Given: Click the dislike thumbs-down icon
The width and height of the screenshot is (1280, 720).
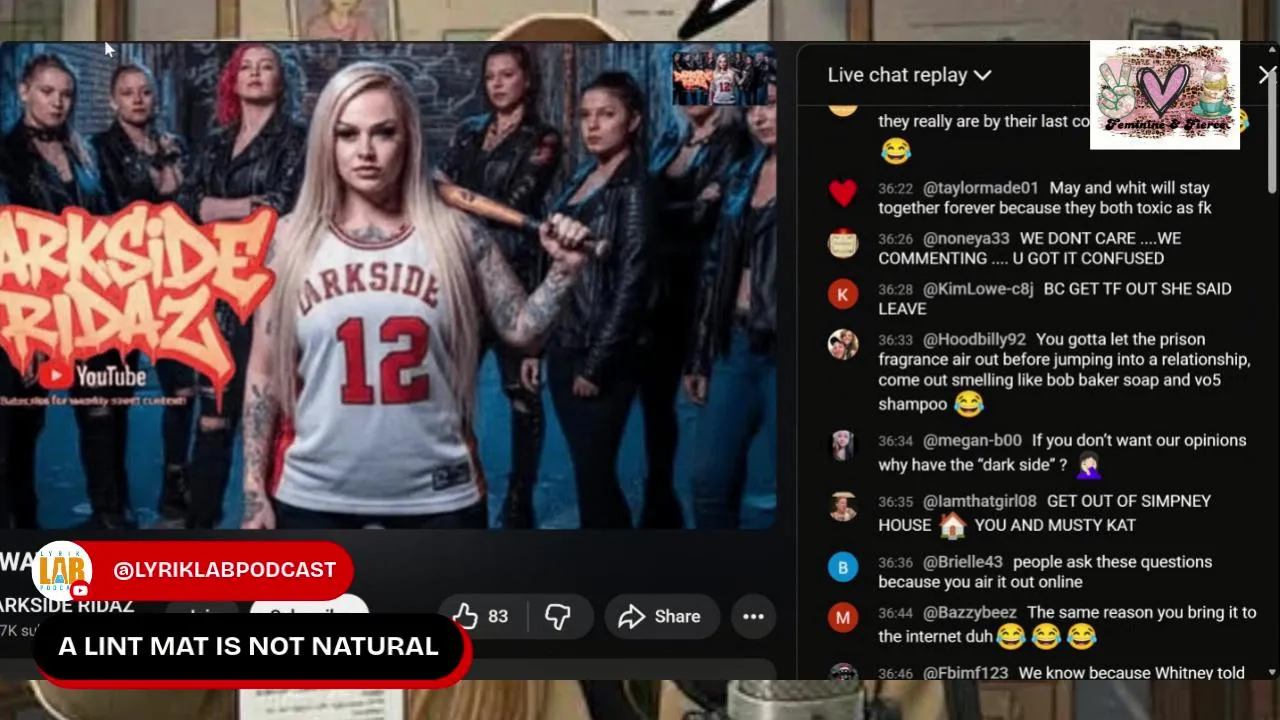Looking at the screenshot, I should pyautogui.click(x=558, y=617).
